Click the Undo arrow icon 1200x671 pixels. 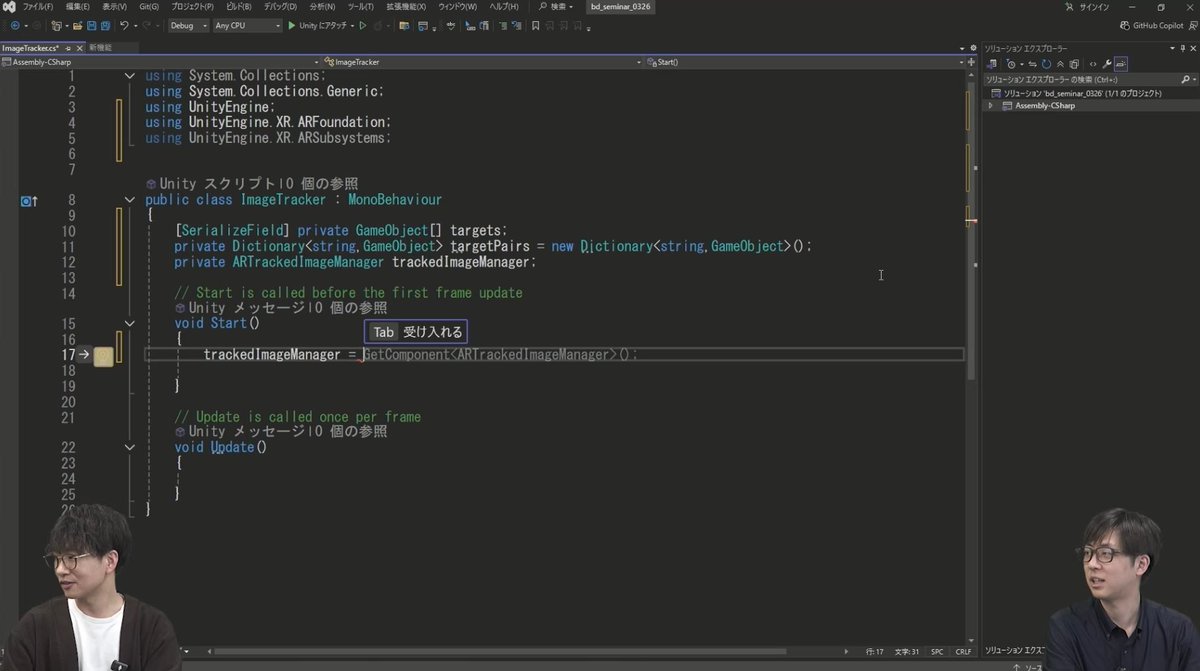point(124,25)
